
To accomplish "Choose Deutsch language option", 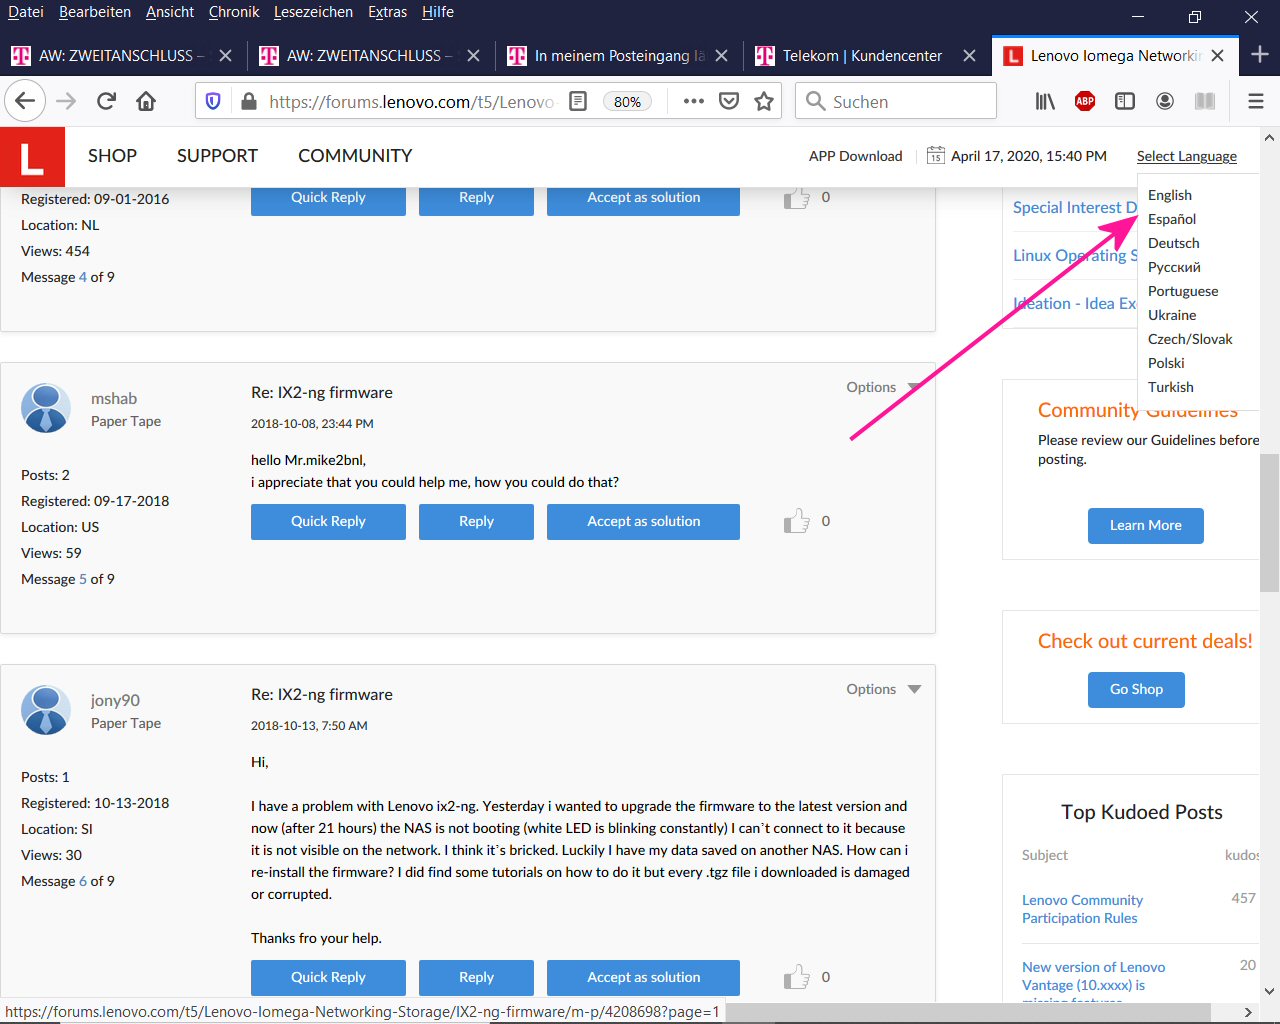I will [x=1174, y=243].
